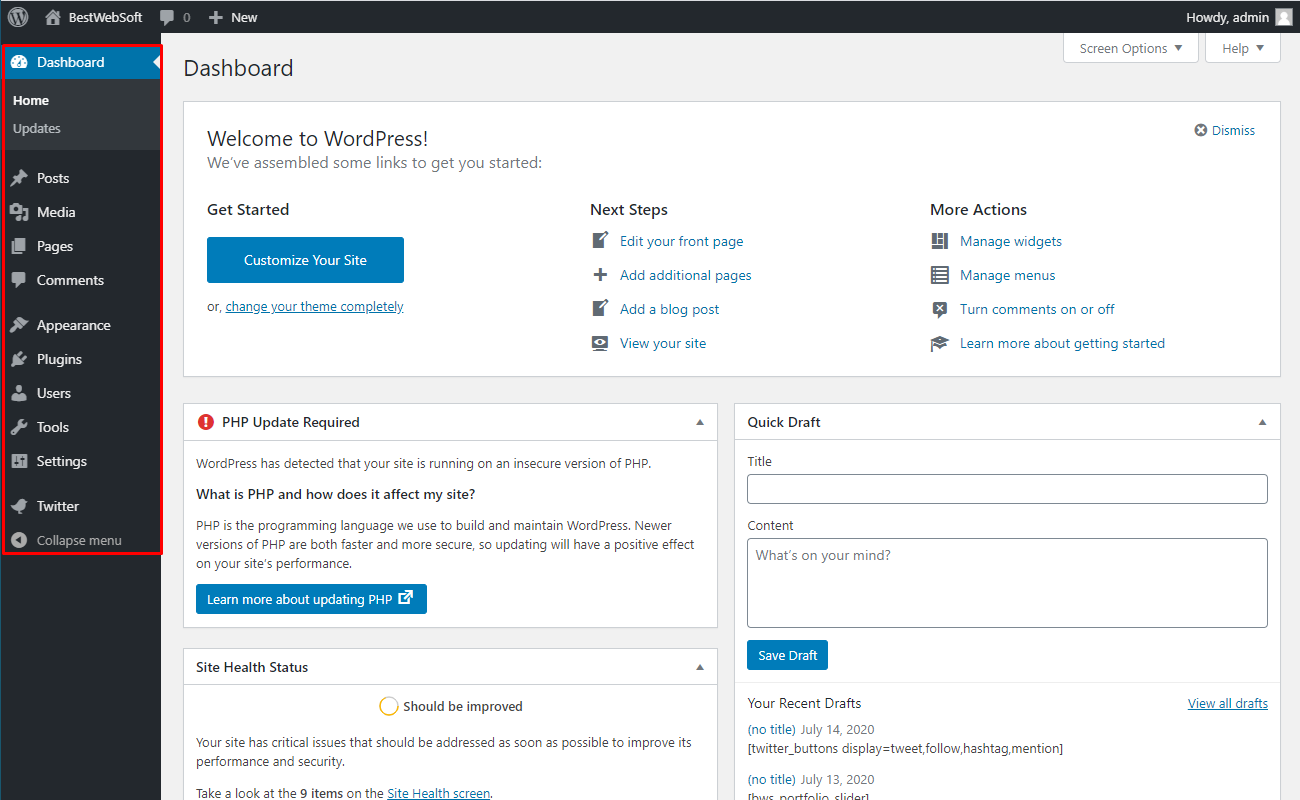Screen dimensions: 1300x800
Task: Click the Plugins plug icon
Action: pyautogui.click(x=18, y=359)
